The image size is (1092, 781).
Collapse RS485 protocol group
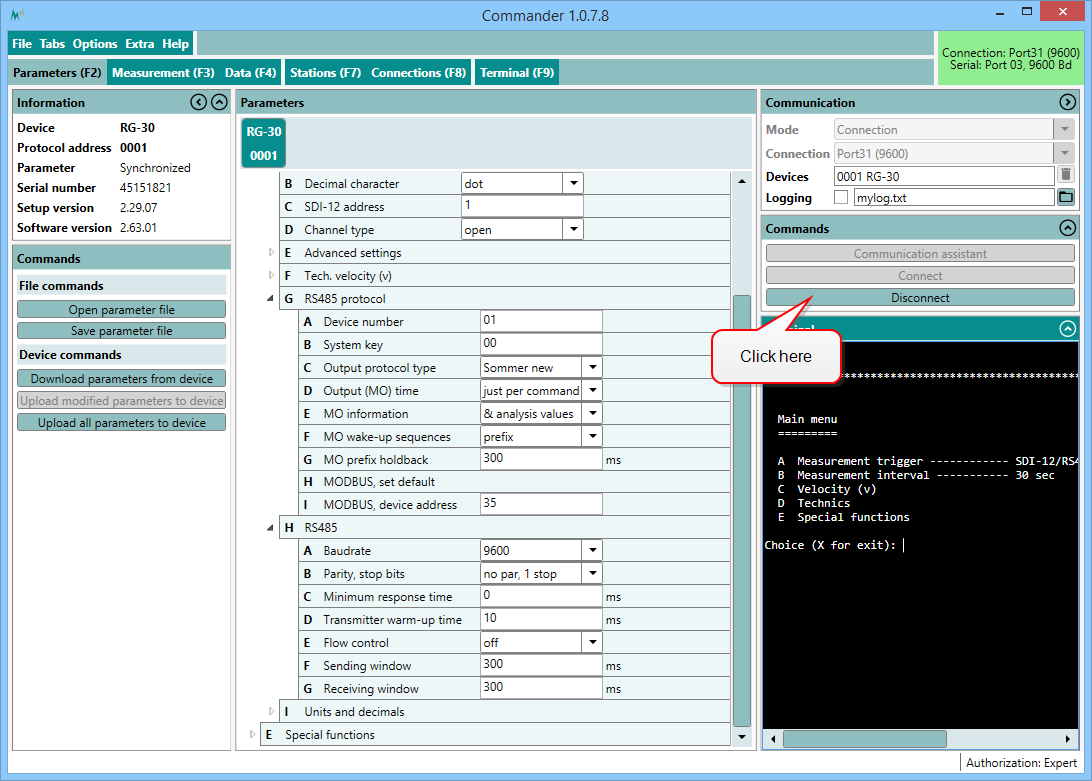click(270, 299)
